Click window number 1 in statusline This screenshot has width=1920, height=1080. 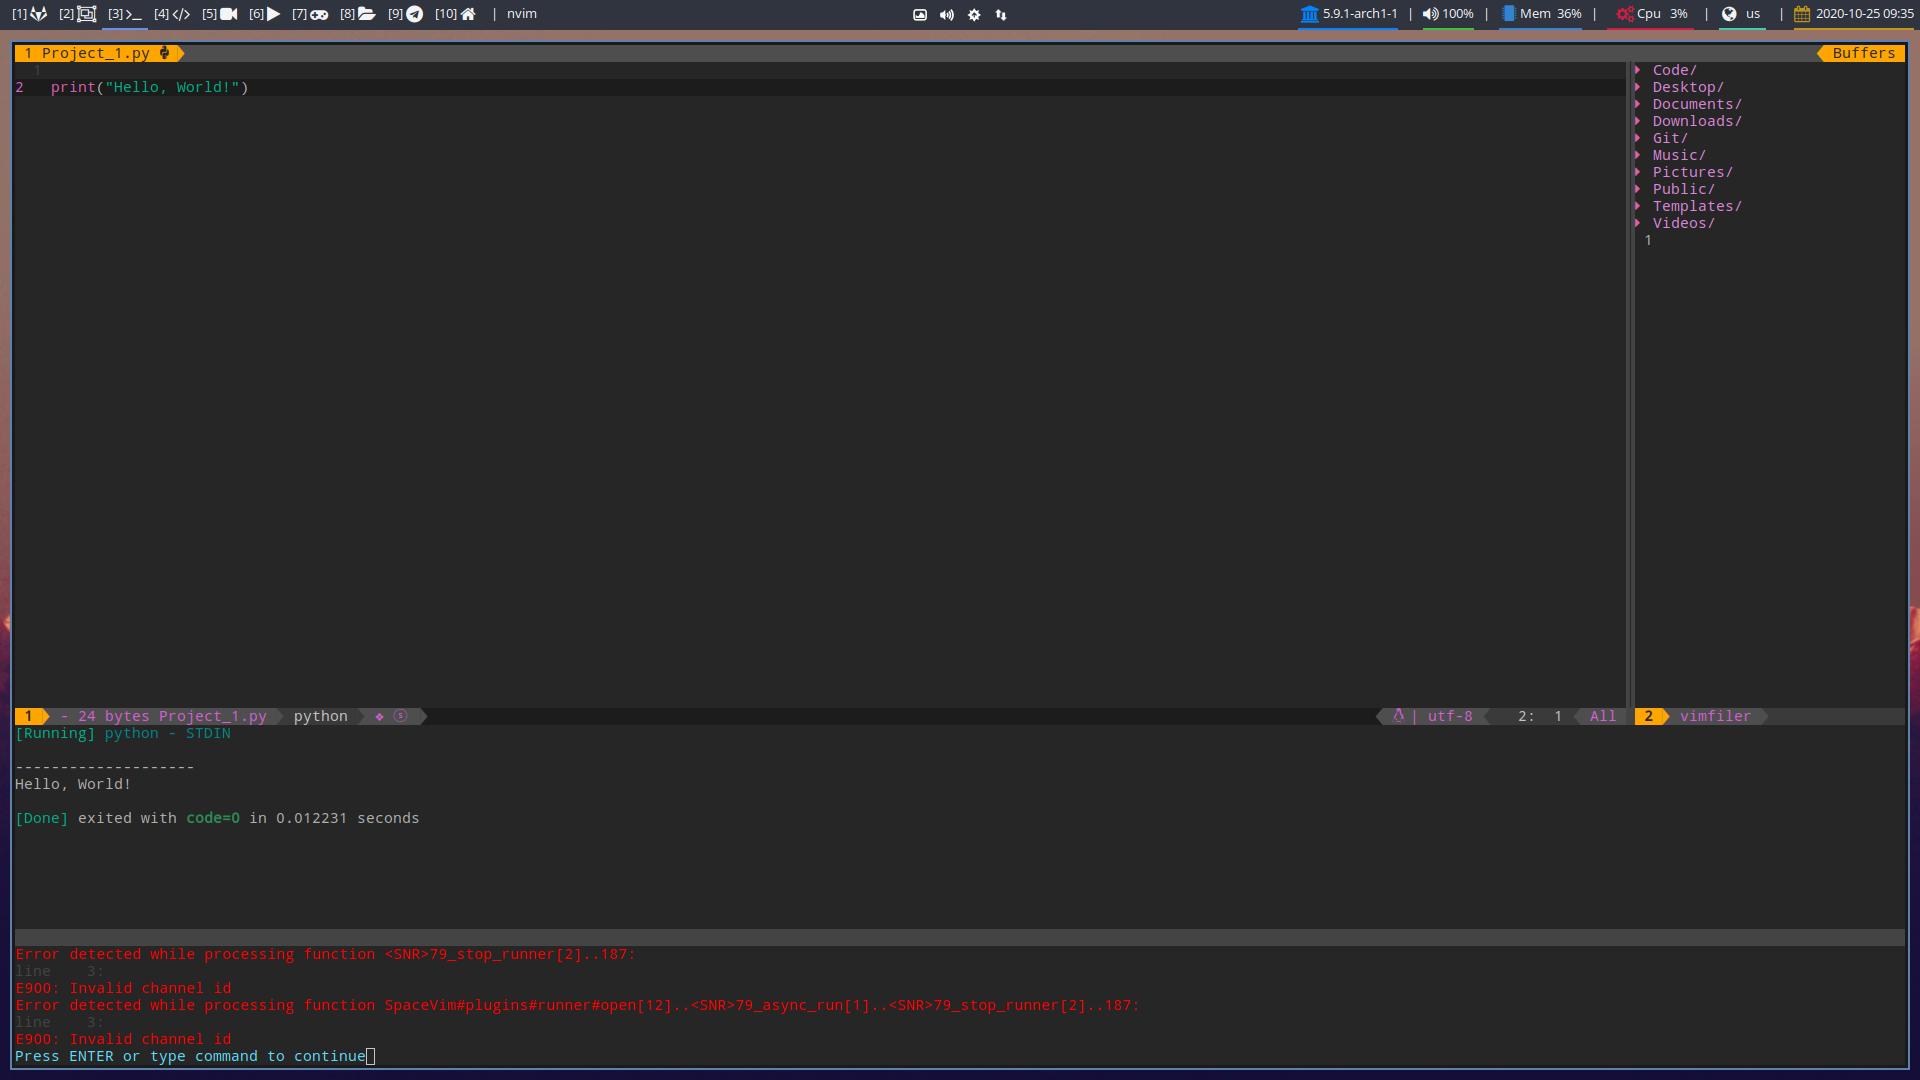pyautogui.click(x=29, y=716)
